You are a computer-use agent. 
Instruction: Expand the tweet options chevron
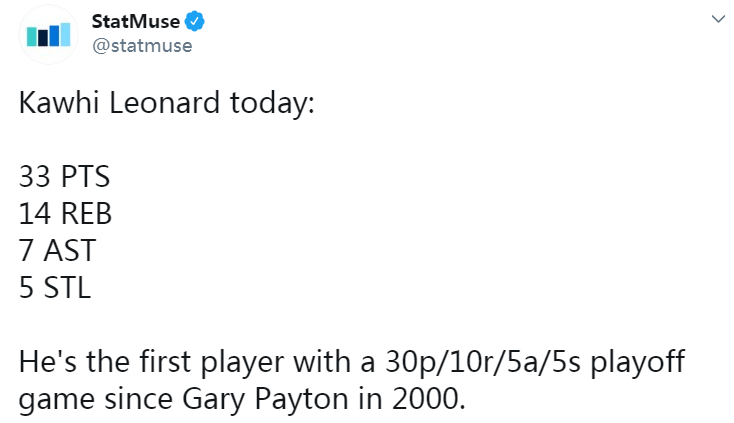tap(718, 19)
